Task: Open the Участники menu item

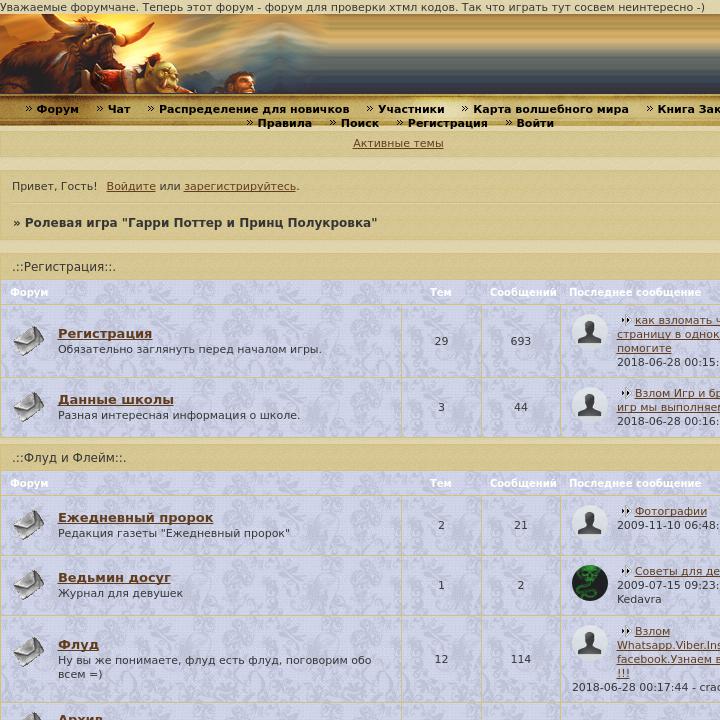Action: pos(411,109)
